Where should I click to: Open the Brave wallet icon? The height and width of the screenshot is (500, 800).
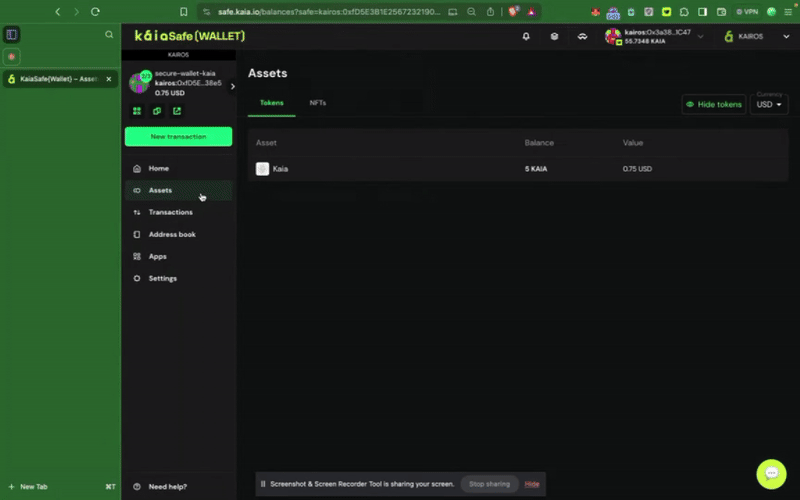721,11
